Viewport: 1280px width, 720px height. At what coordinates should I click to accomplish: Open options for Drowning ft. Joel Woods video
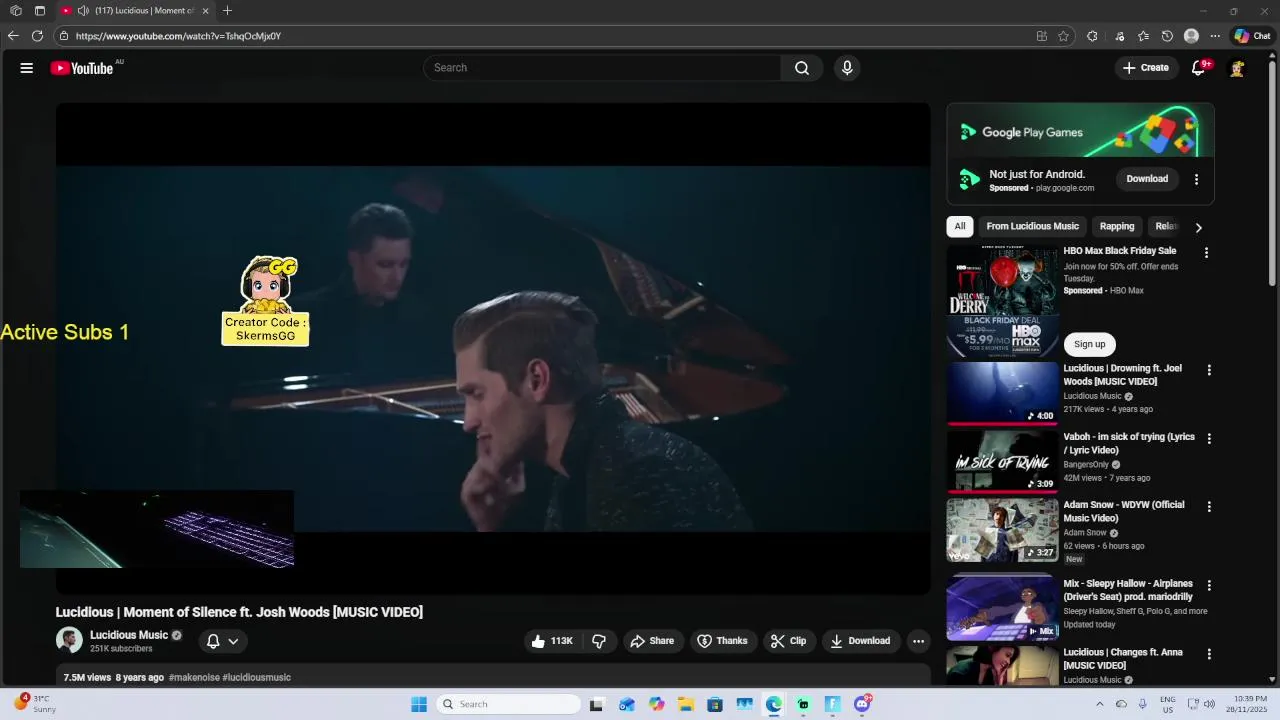[1209, 370]
